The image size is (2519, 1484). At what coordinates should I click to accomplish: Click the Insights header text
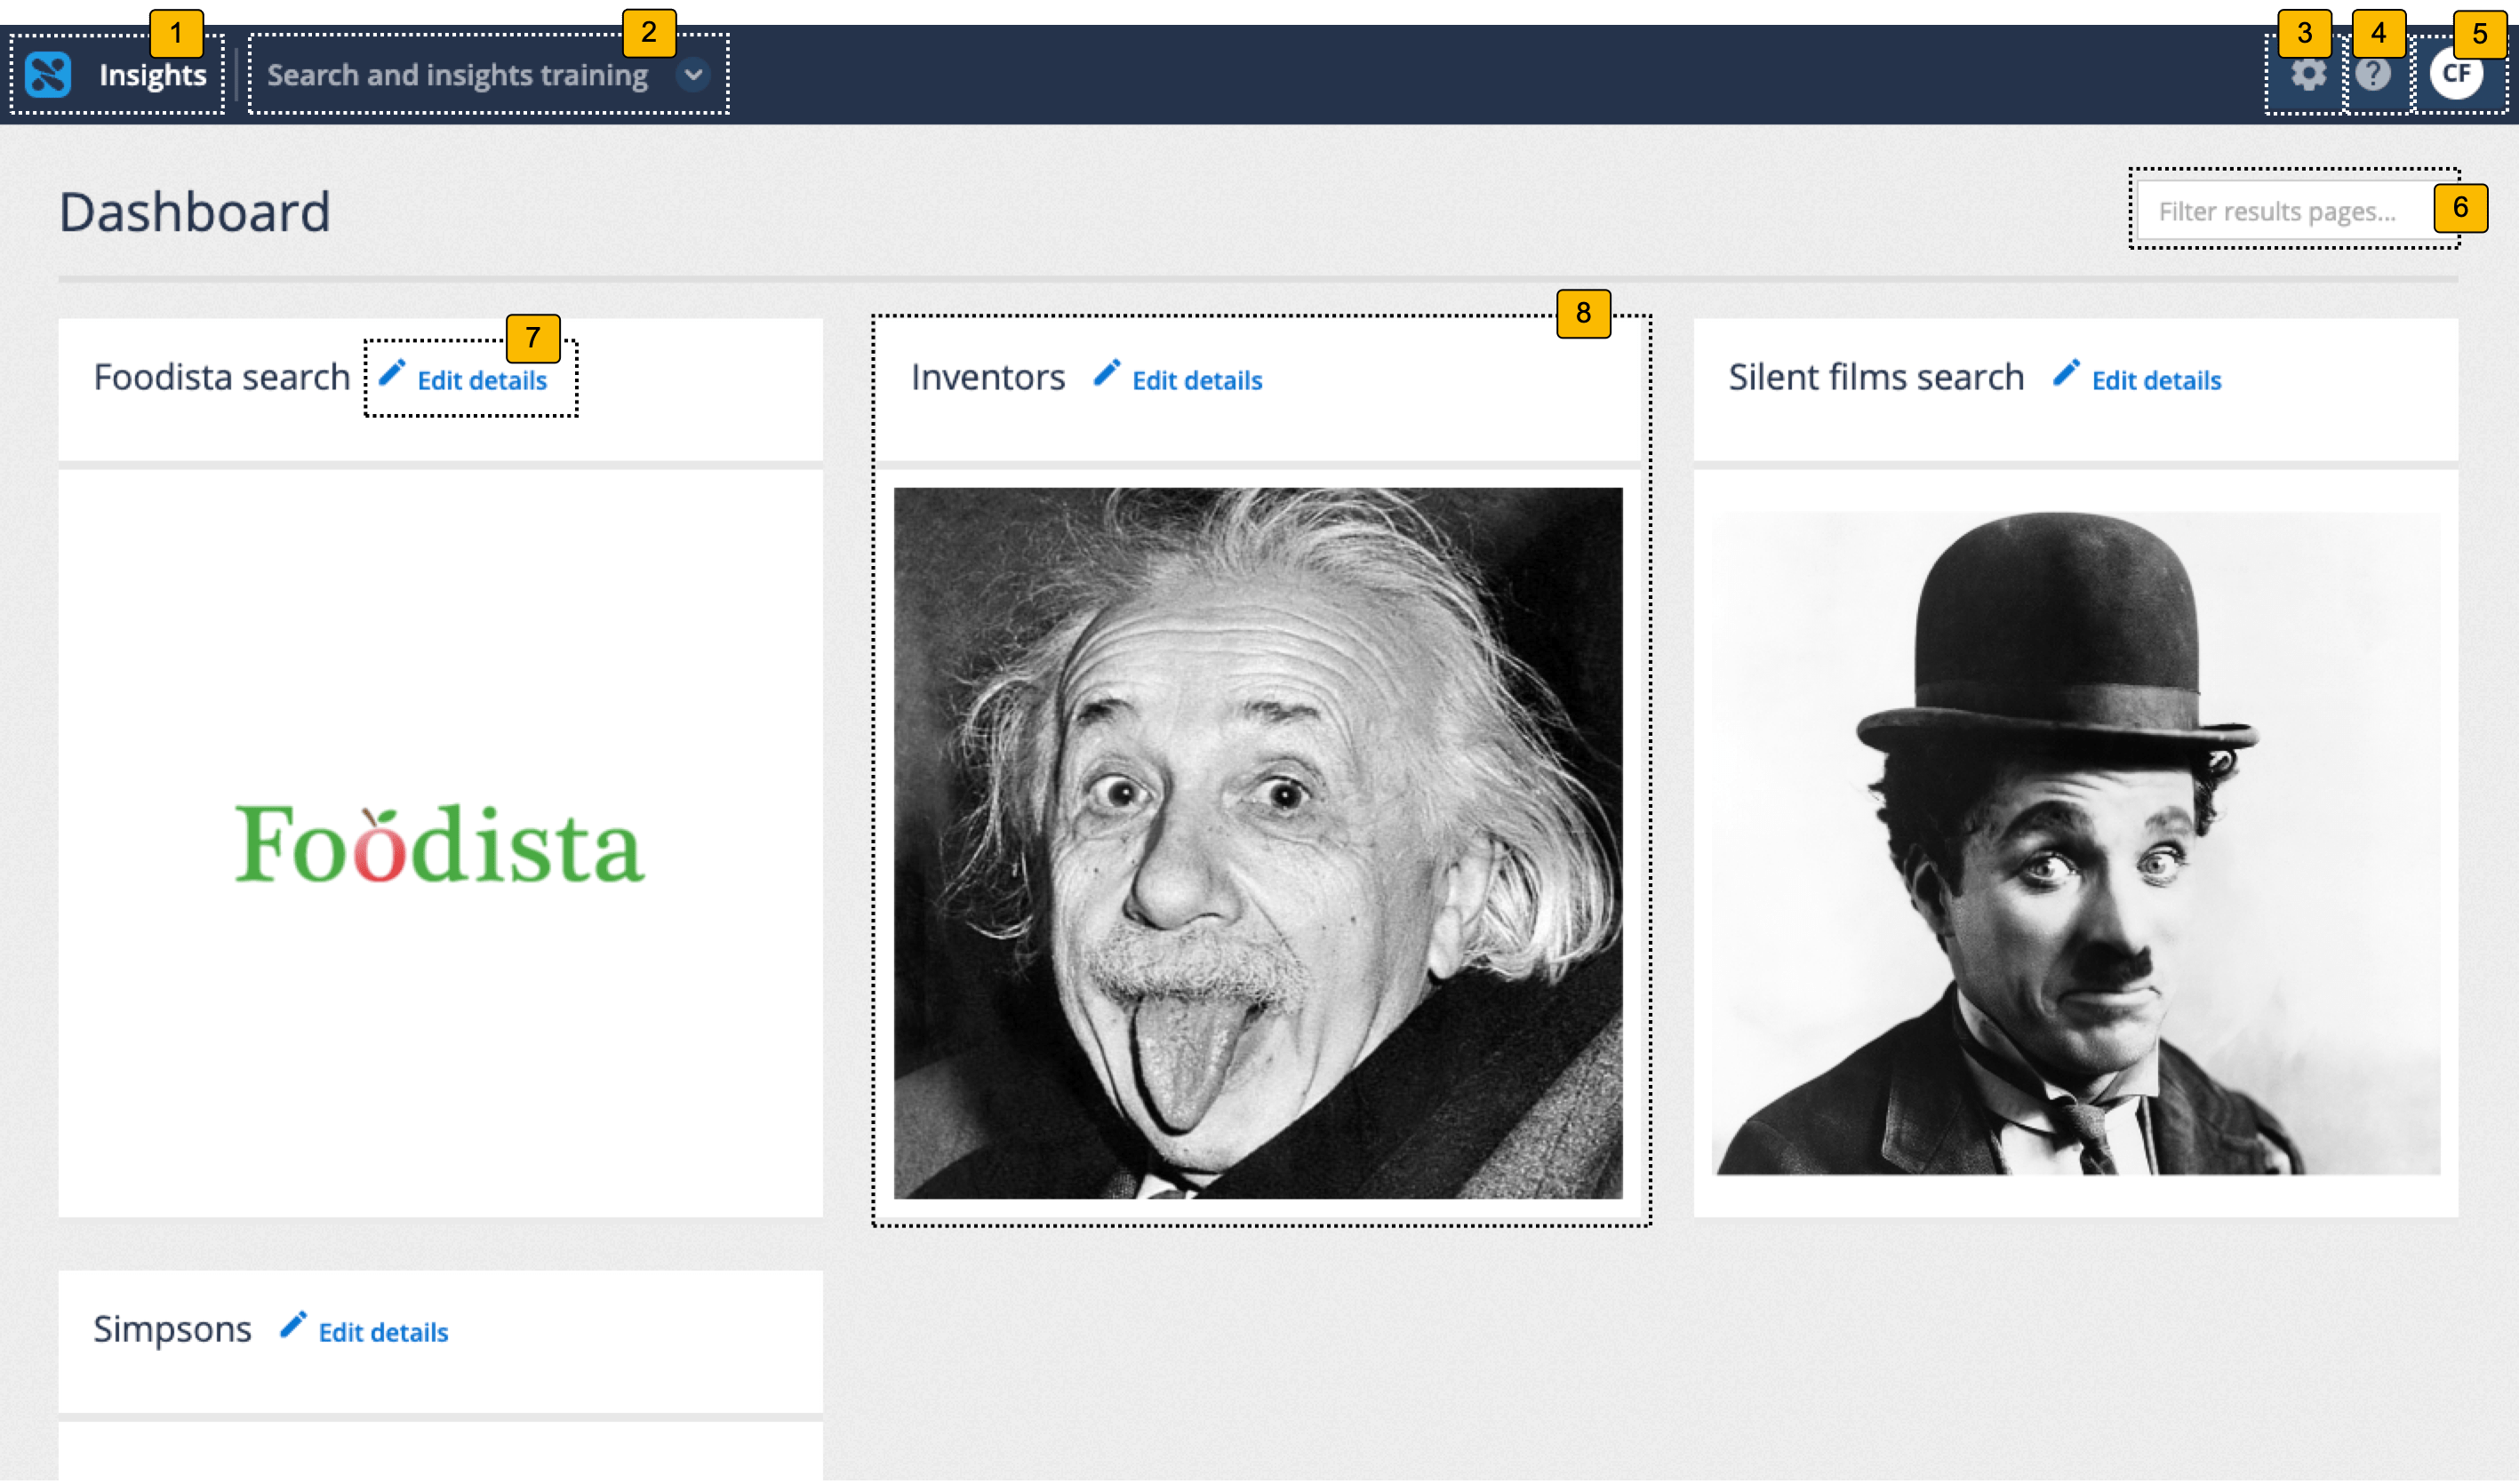(152, 75)
